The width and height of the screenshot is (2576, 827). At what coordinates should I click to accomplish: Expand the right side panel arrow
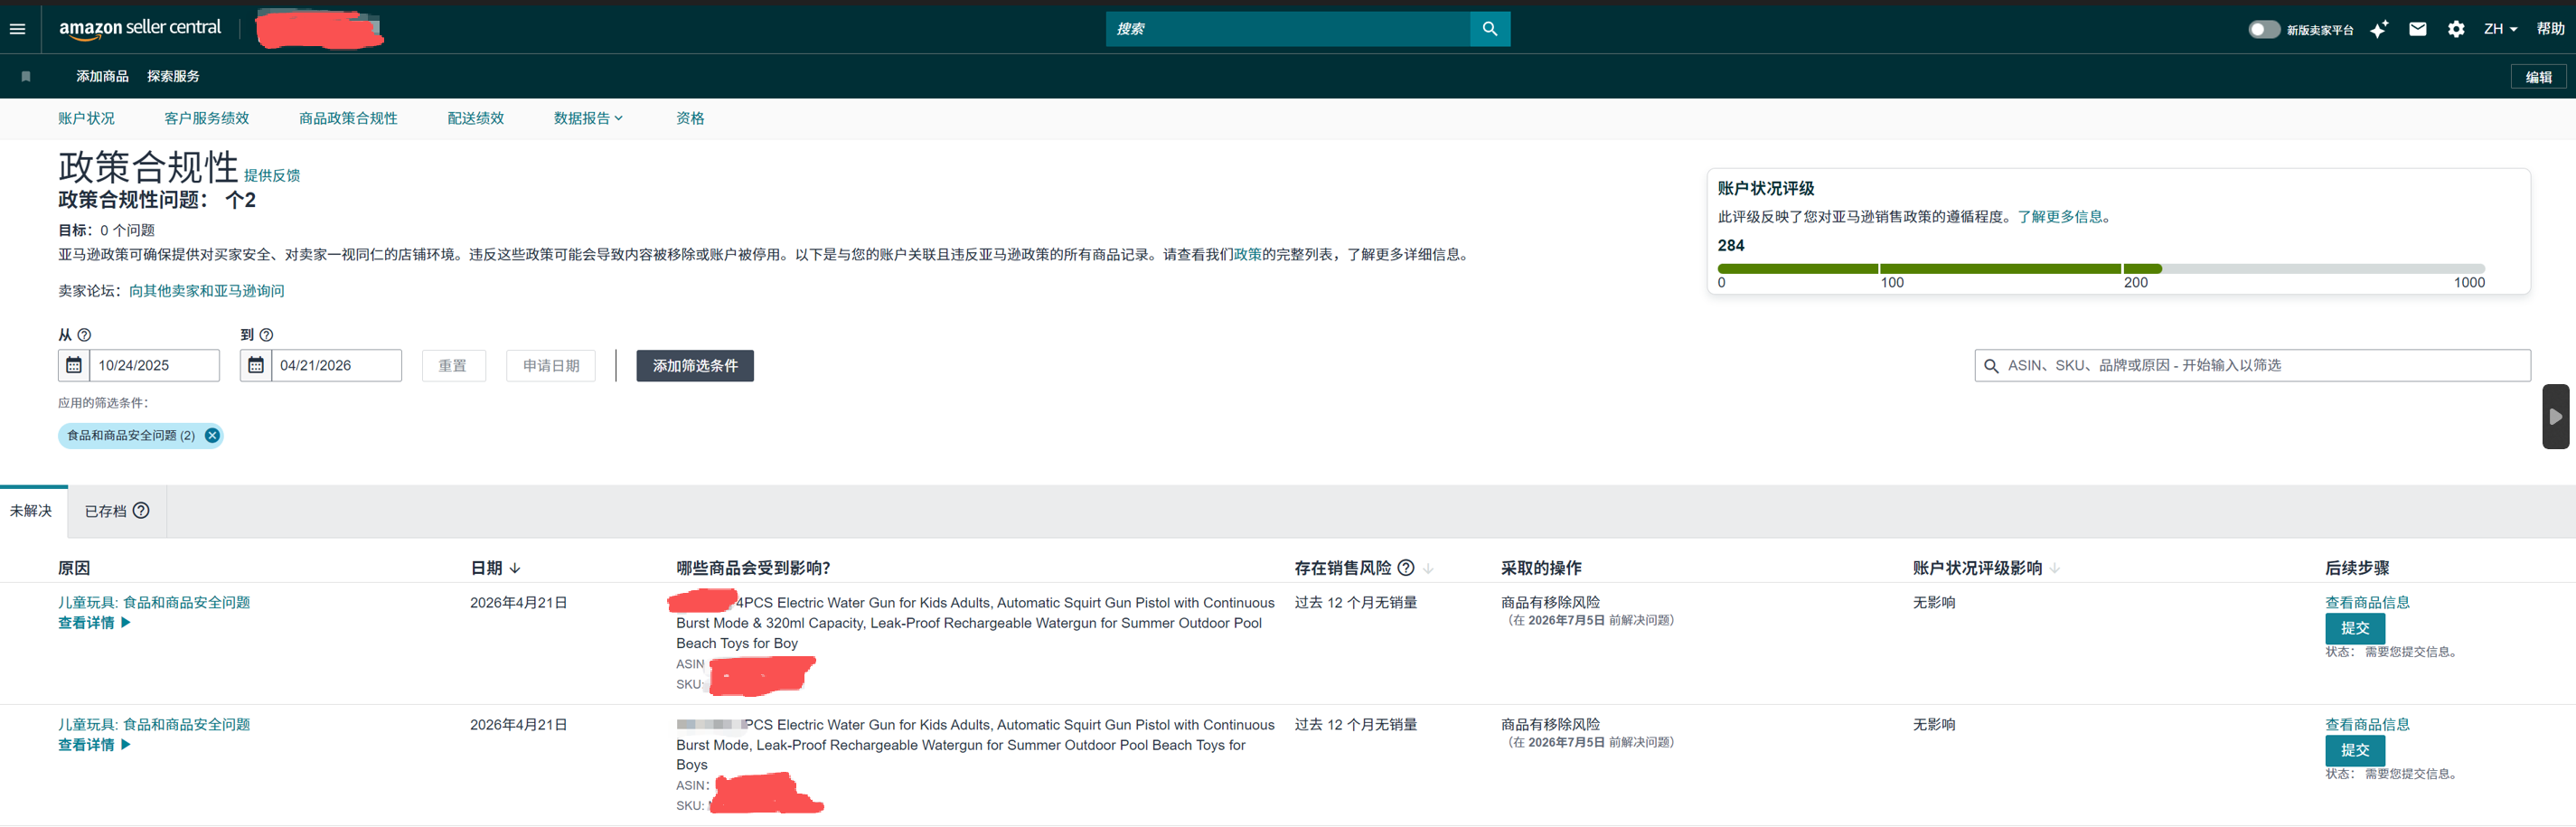click(x=2555, y=417)
